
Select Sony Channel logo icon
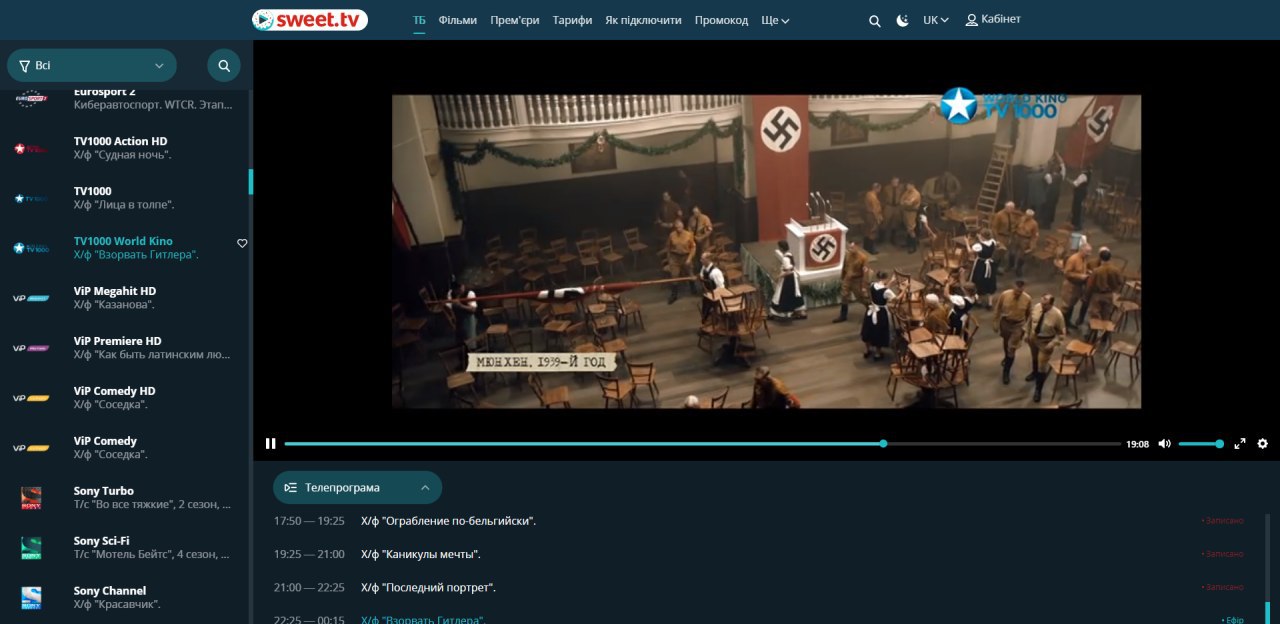click(31, 598)
